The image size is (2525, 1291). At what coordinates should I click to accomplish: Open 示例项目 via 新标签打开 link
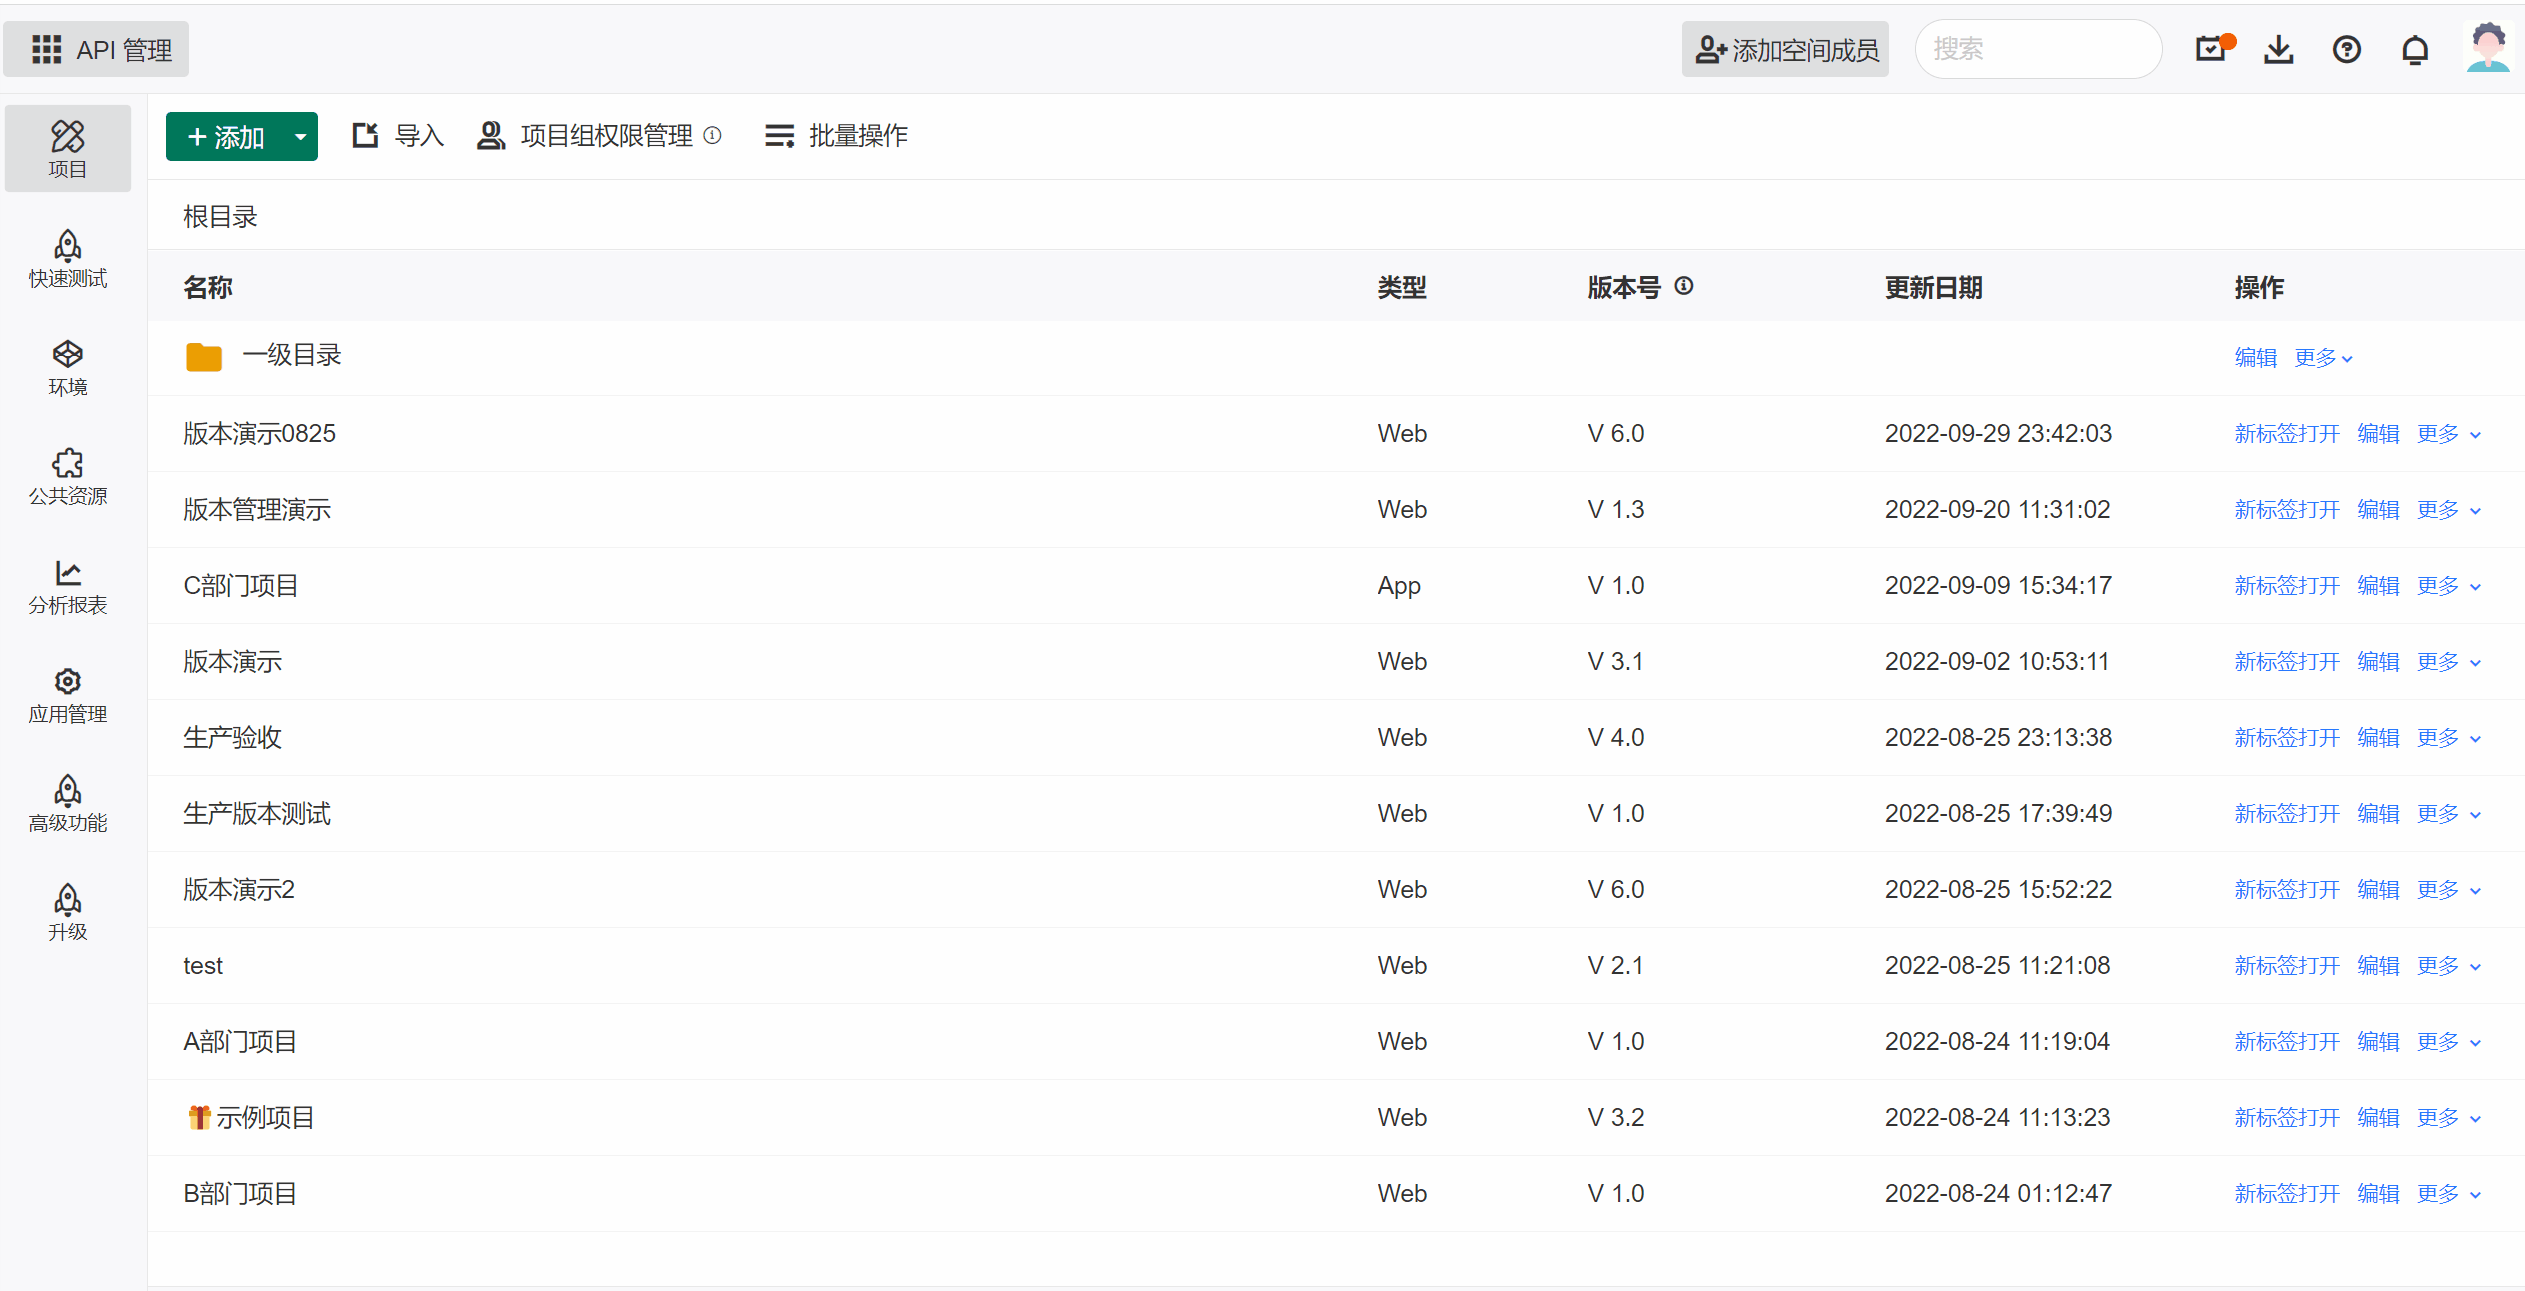point(2287,1117)
